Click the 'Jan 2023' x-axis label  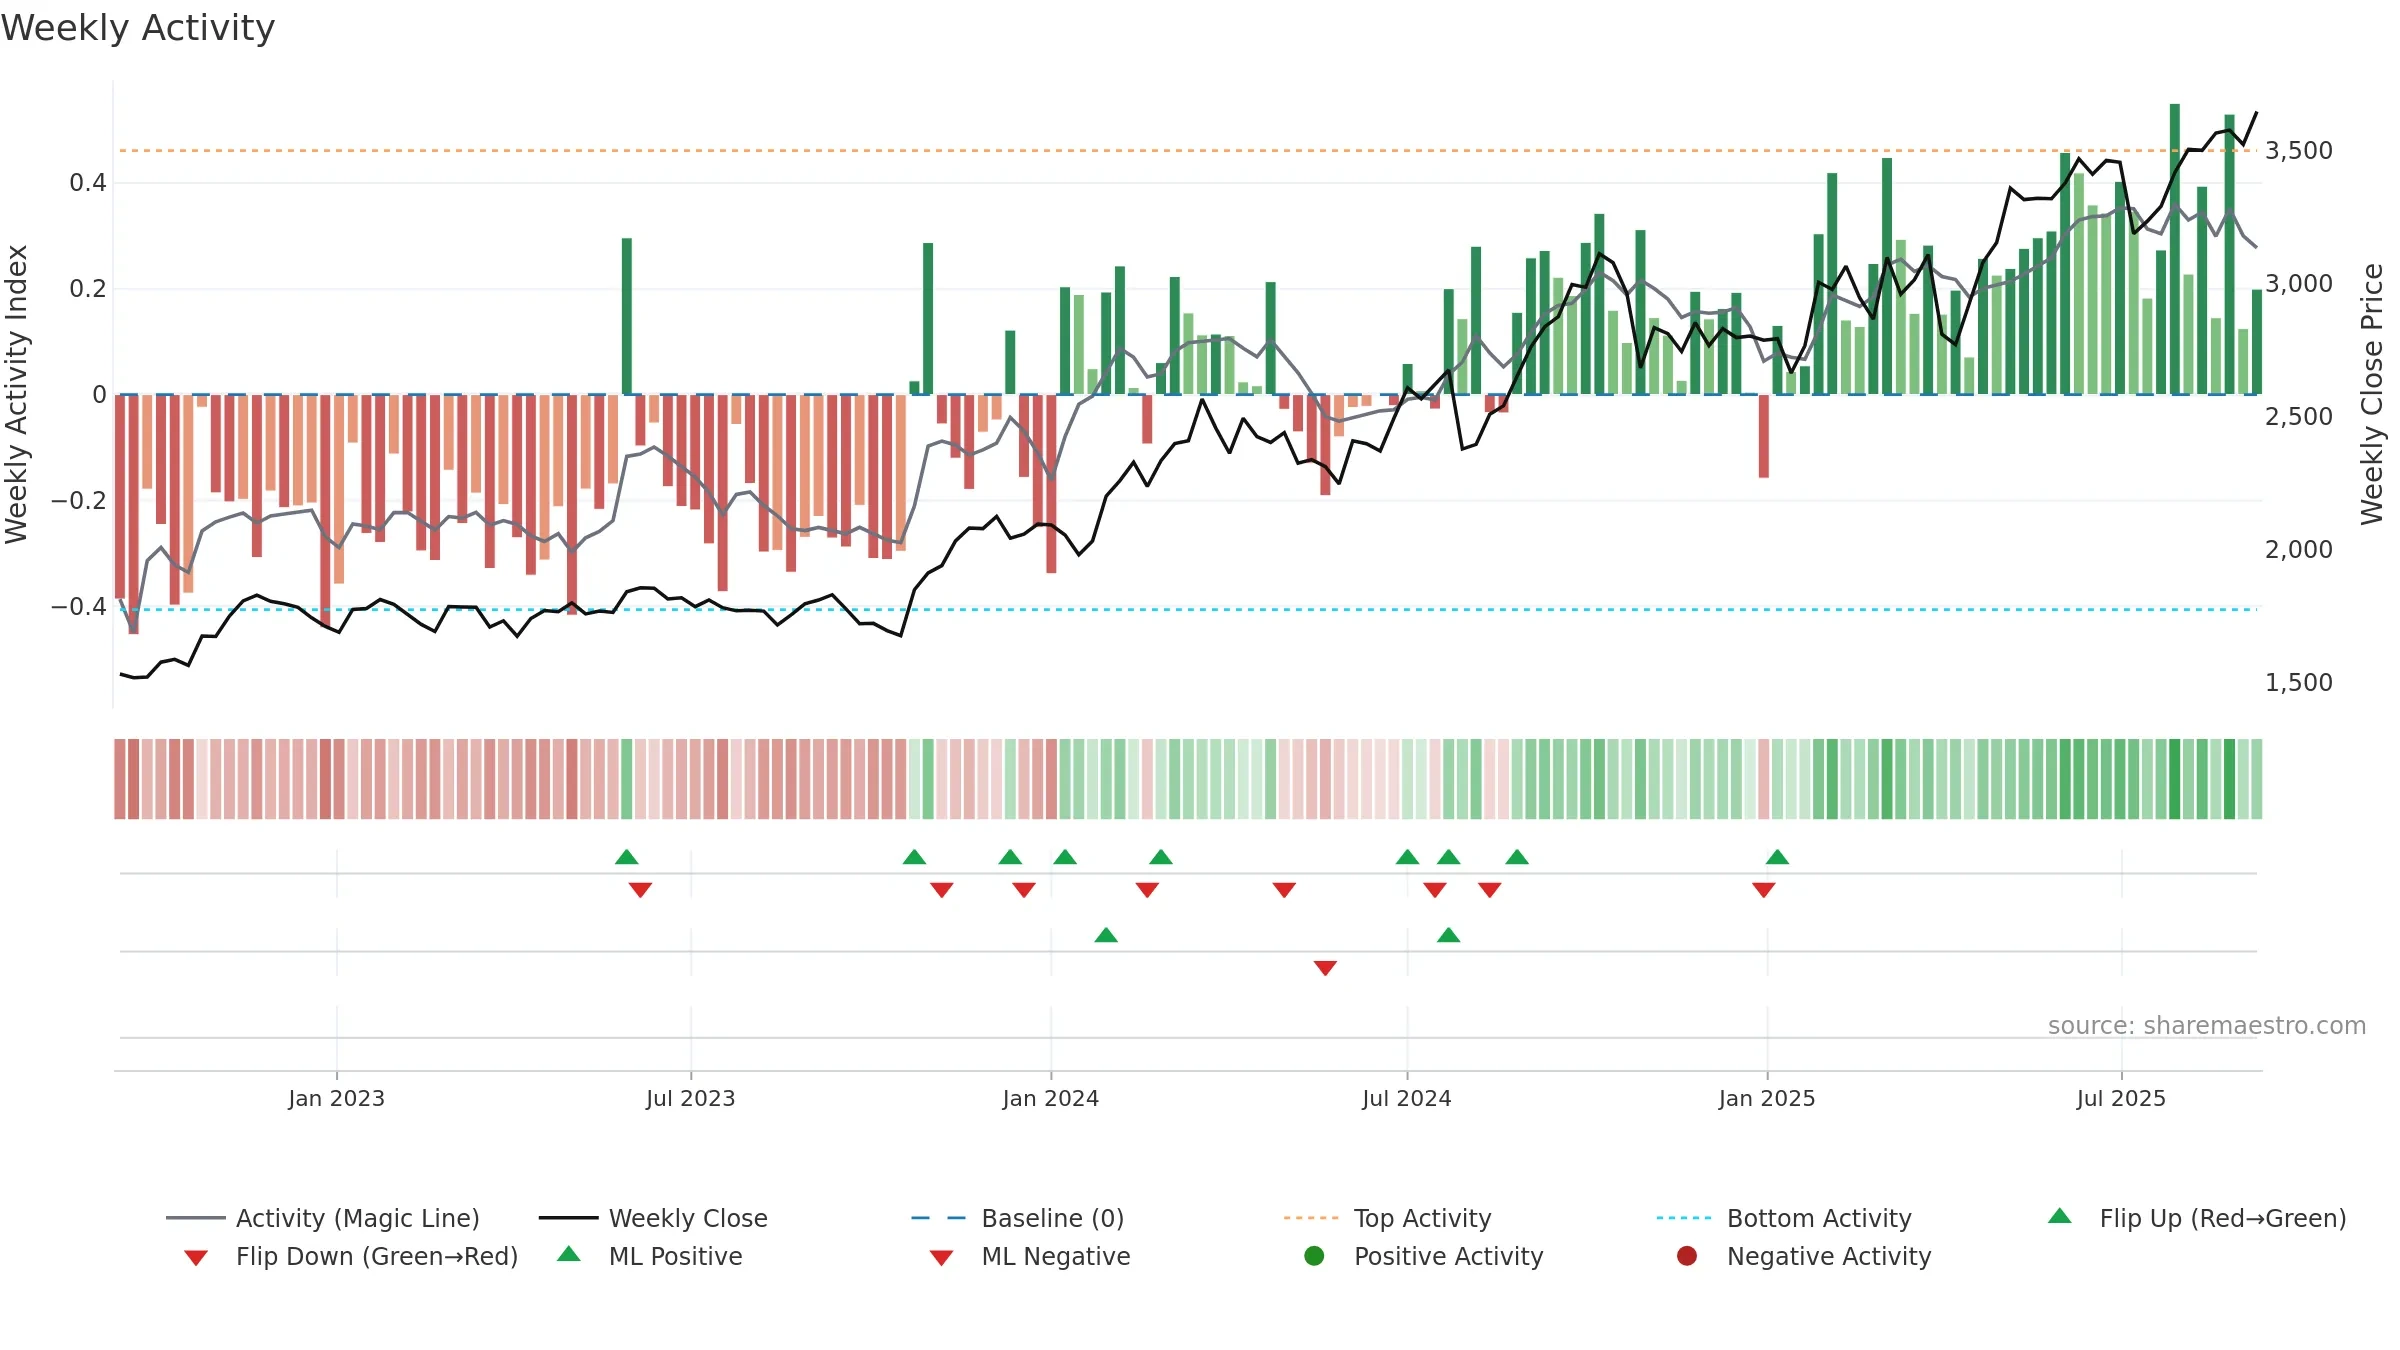click(337, 1099)
